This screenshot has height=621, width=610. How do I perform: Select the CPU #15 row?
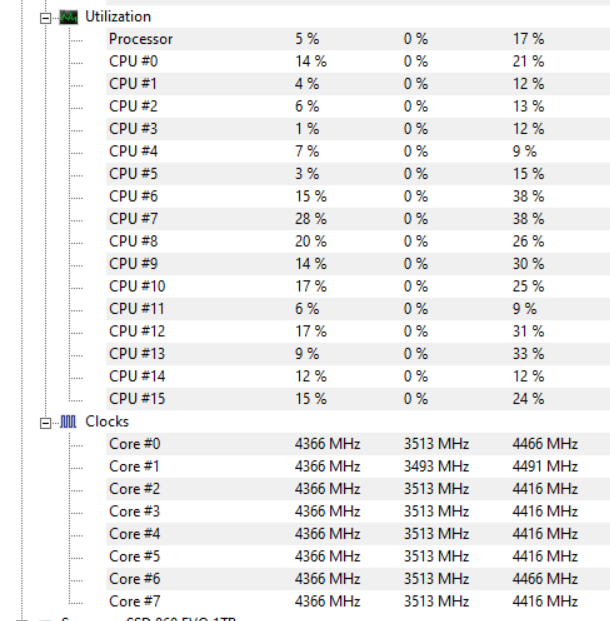(358, 399)
